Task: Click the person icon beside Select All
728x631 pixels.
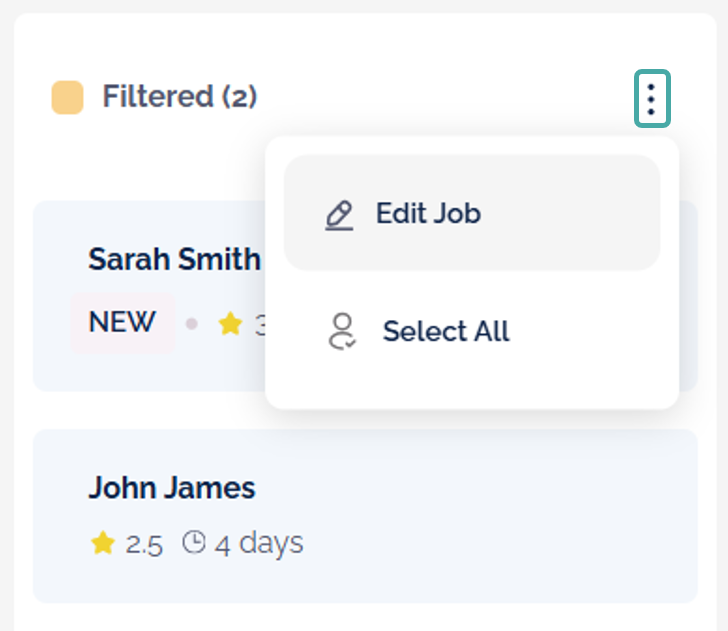Action: click(x=342, y=331)
